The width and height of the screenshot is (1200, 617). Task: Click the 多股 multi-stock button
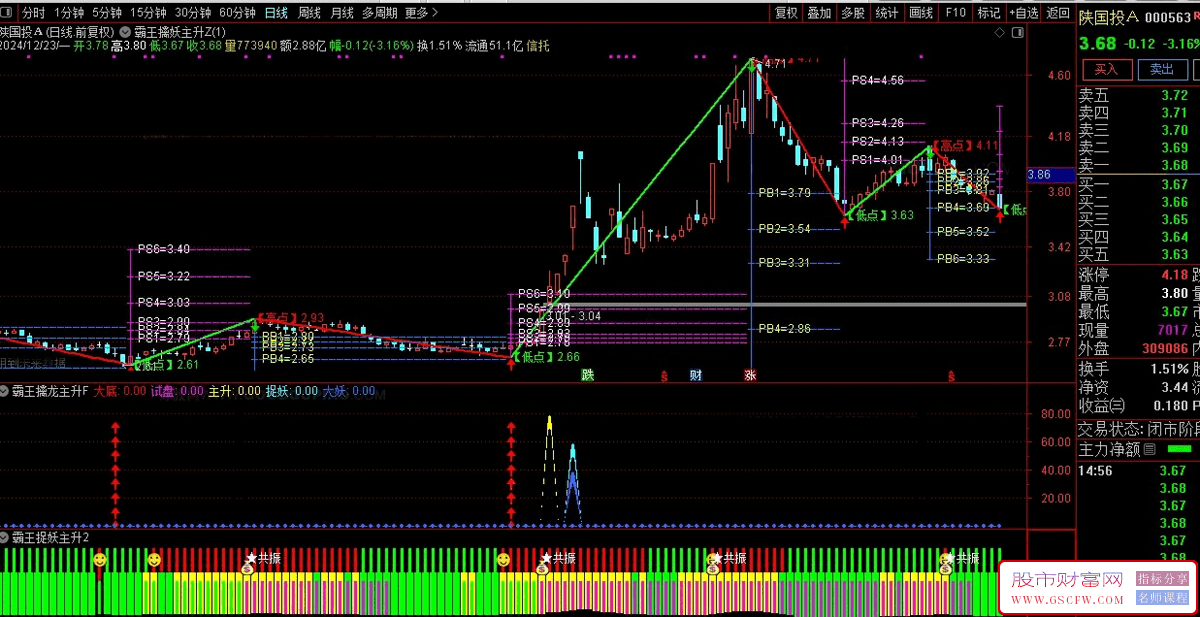853,13
